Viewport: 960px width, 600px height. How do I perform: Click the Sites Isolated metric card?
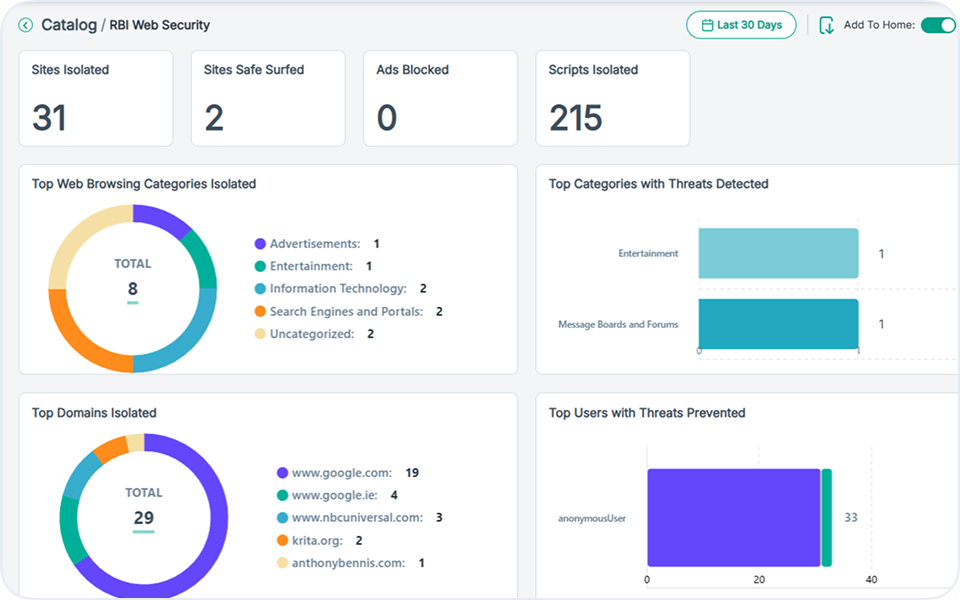pos(95,98)
